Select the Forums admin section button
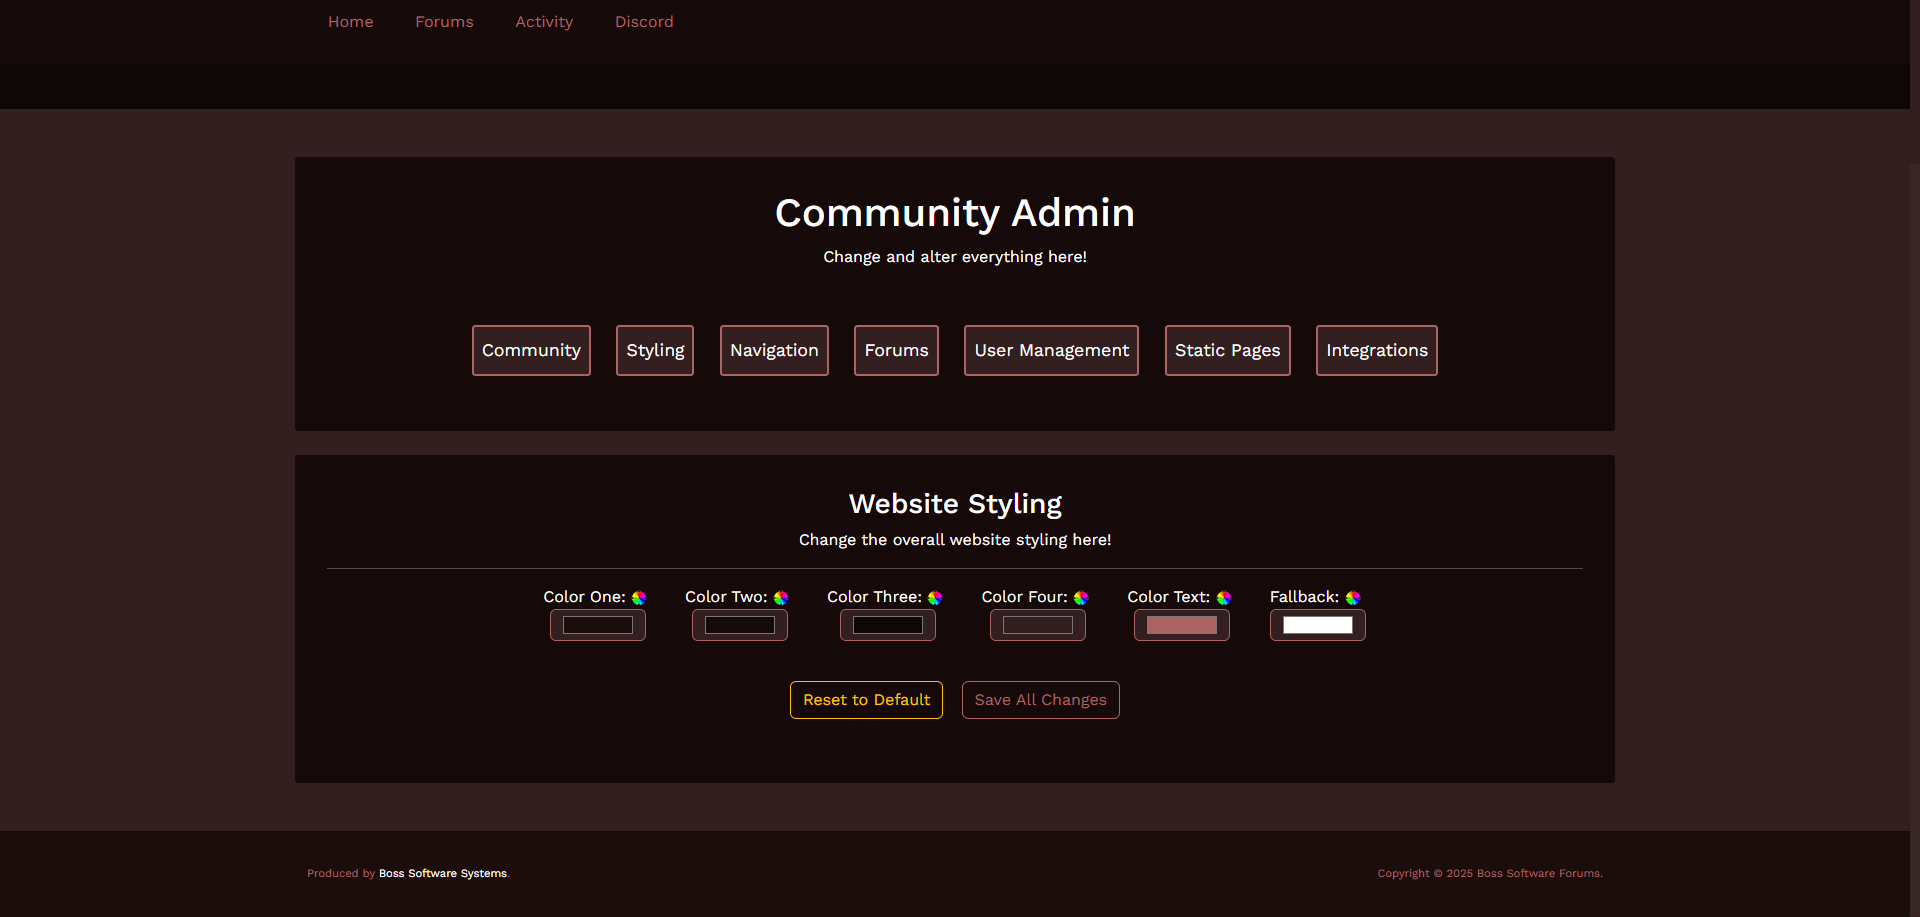Screen dimensions: 1920x917 point(896,350)
